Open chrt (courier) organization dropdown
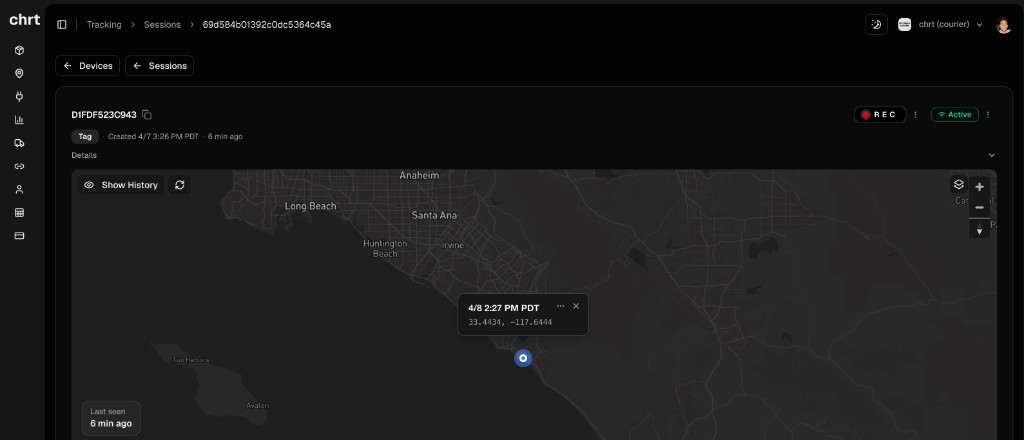The image size is (1024, 440). coord(941,25)
